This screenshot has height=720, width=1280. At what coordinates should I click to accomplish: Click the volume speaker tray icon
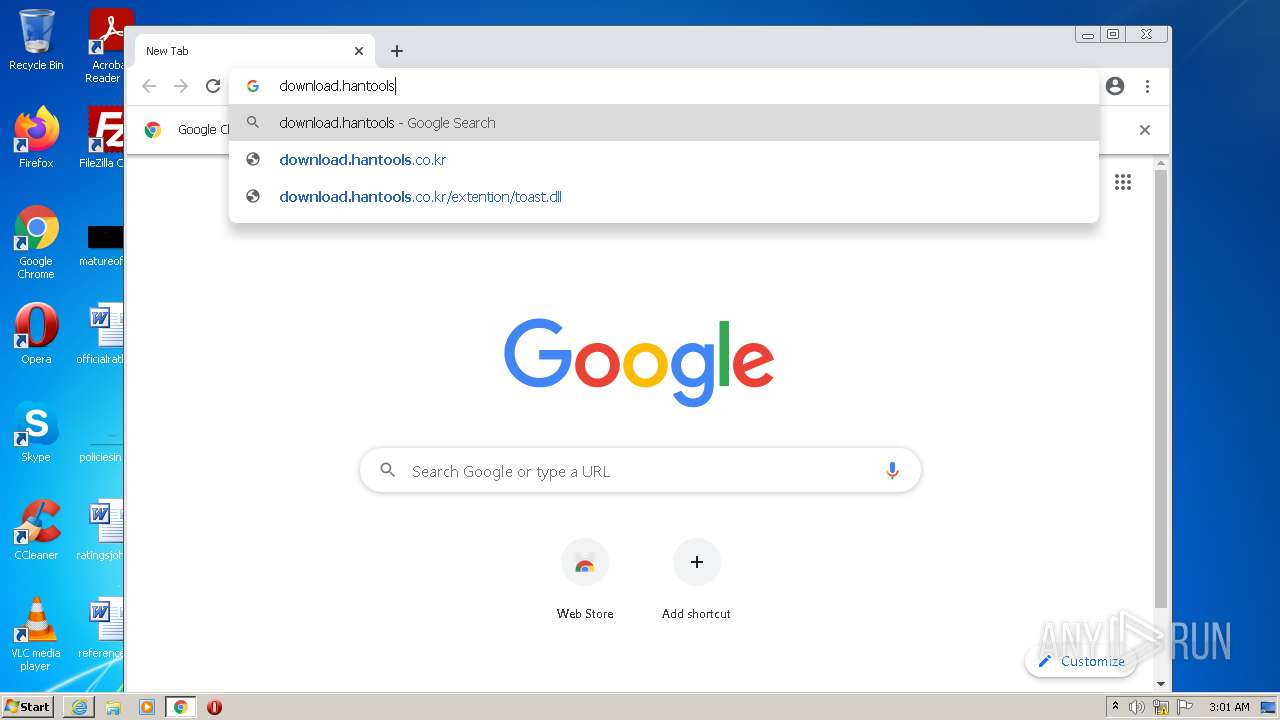click(x=1137, y=707)
